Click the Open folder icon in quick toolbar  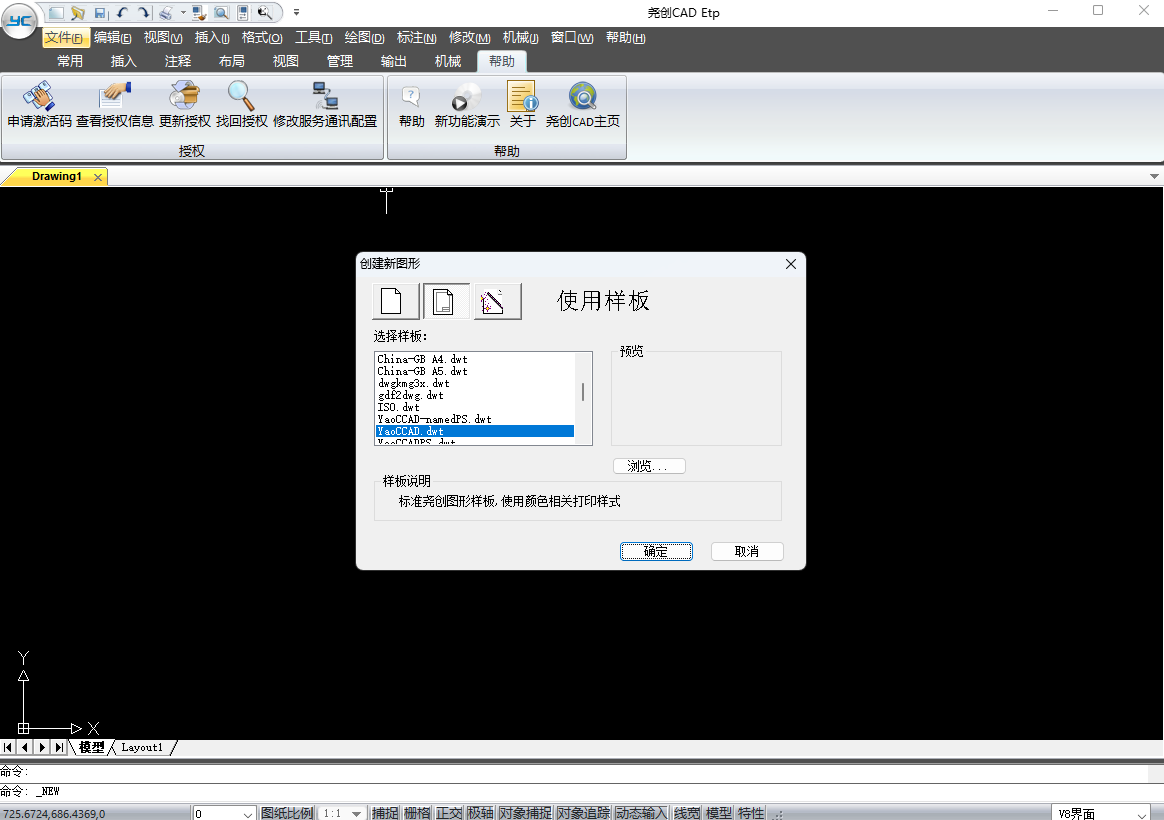(x=78, y=13)
